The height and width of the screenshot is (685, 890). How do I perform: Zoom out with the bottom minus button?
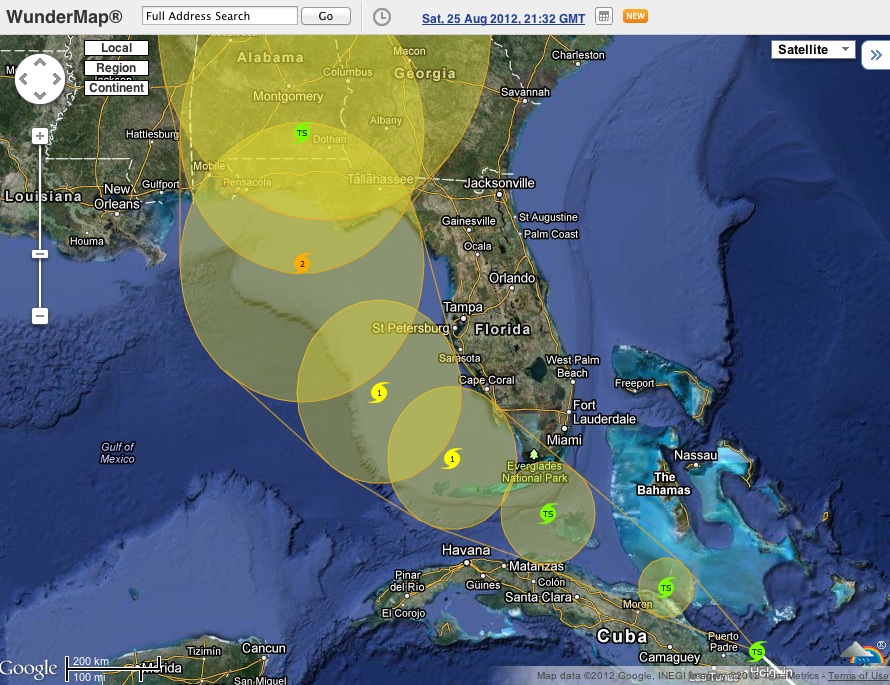[40, 316]
